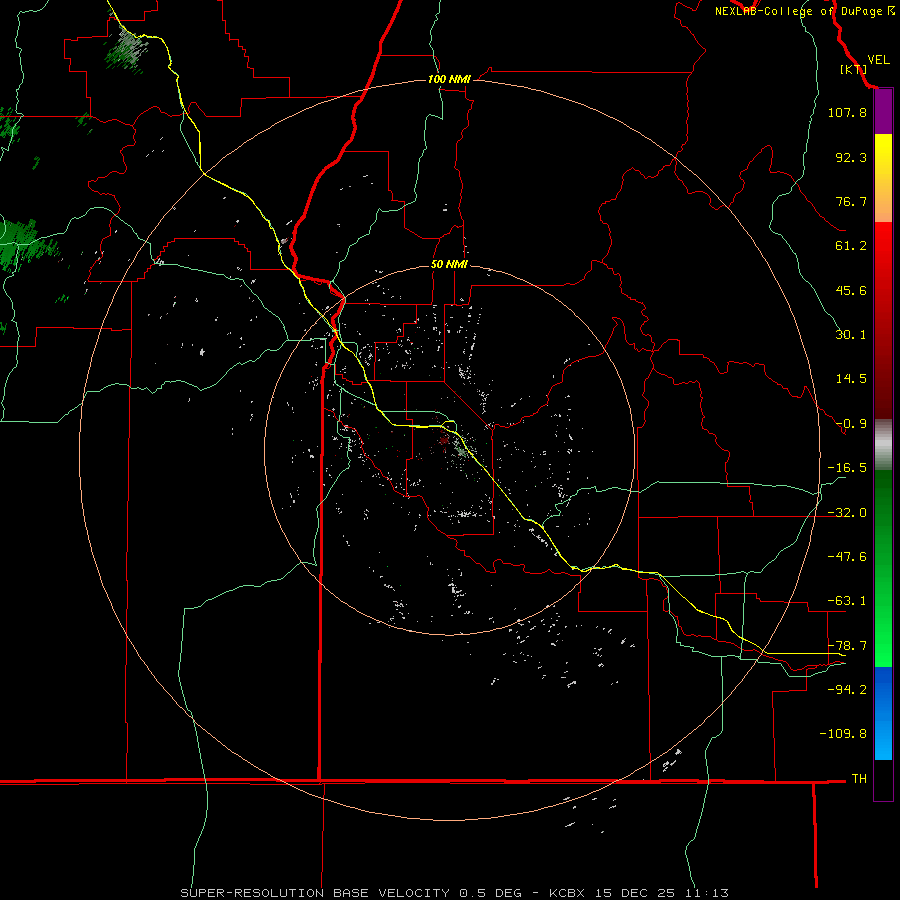This screenshot has width=900, height=900.
Task: Click the -109.8 velocity scale value
Action: click(843, 734)
